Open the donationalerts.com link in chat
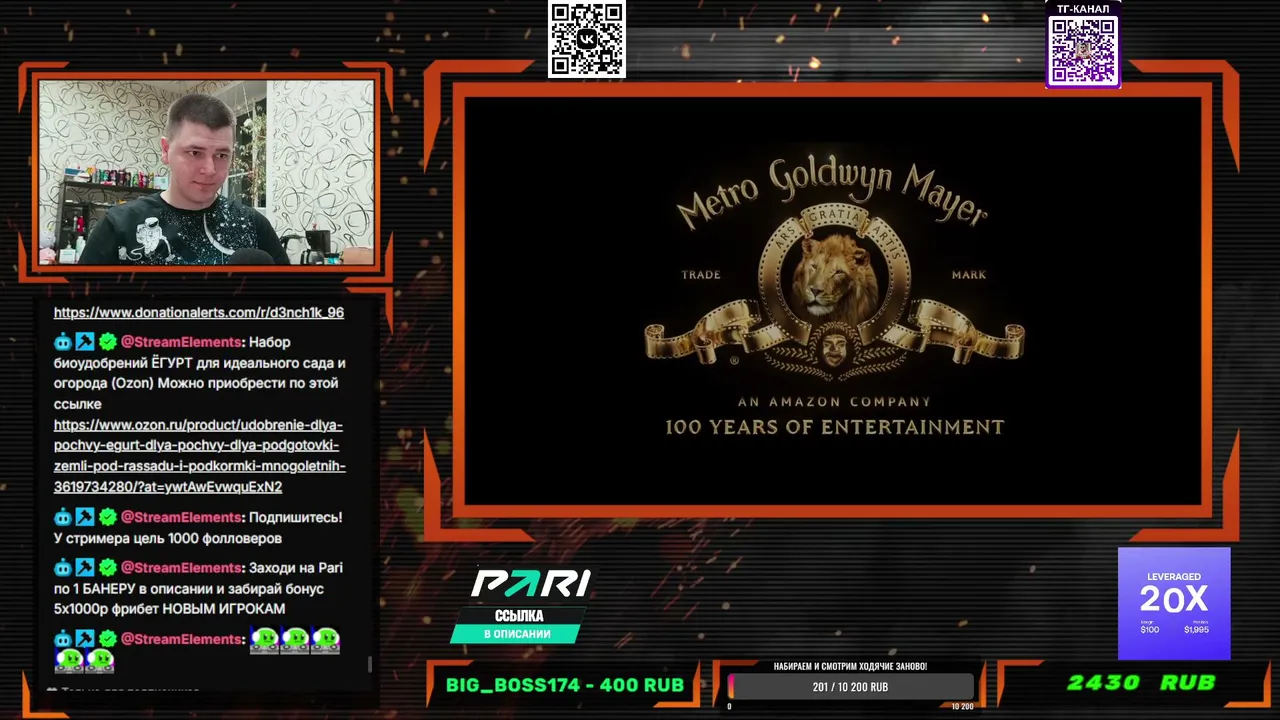The height and width of the screenshot is (720, 1280). [199, 312]
